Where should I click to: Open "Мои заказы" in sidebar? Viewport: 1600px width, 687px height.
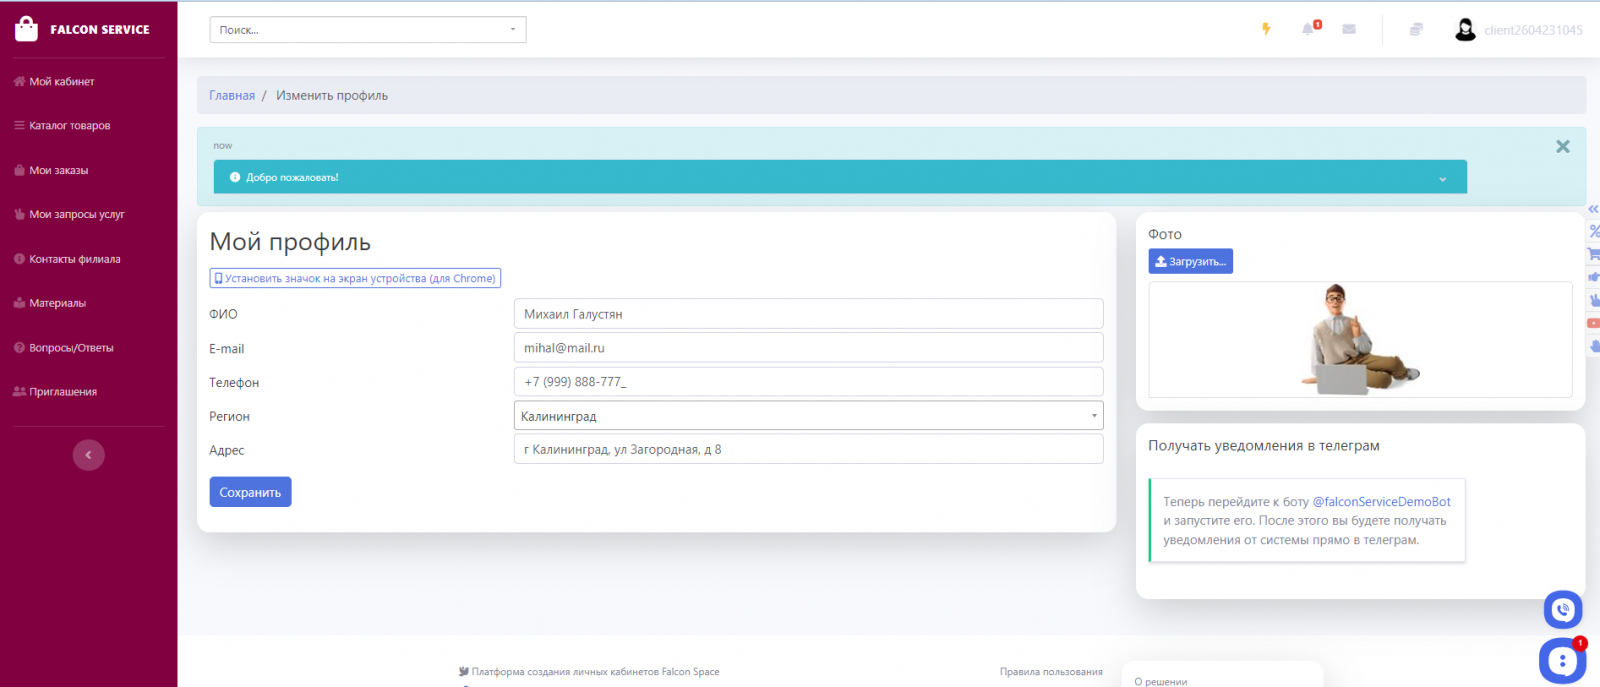click(51, 171)
